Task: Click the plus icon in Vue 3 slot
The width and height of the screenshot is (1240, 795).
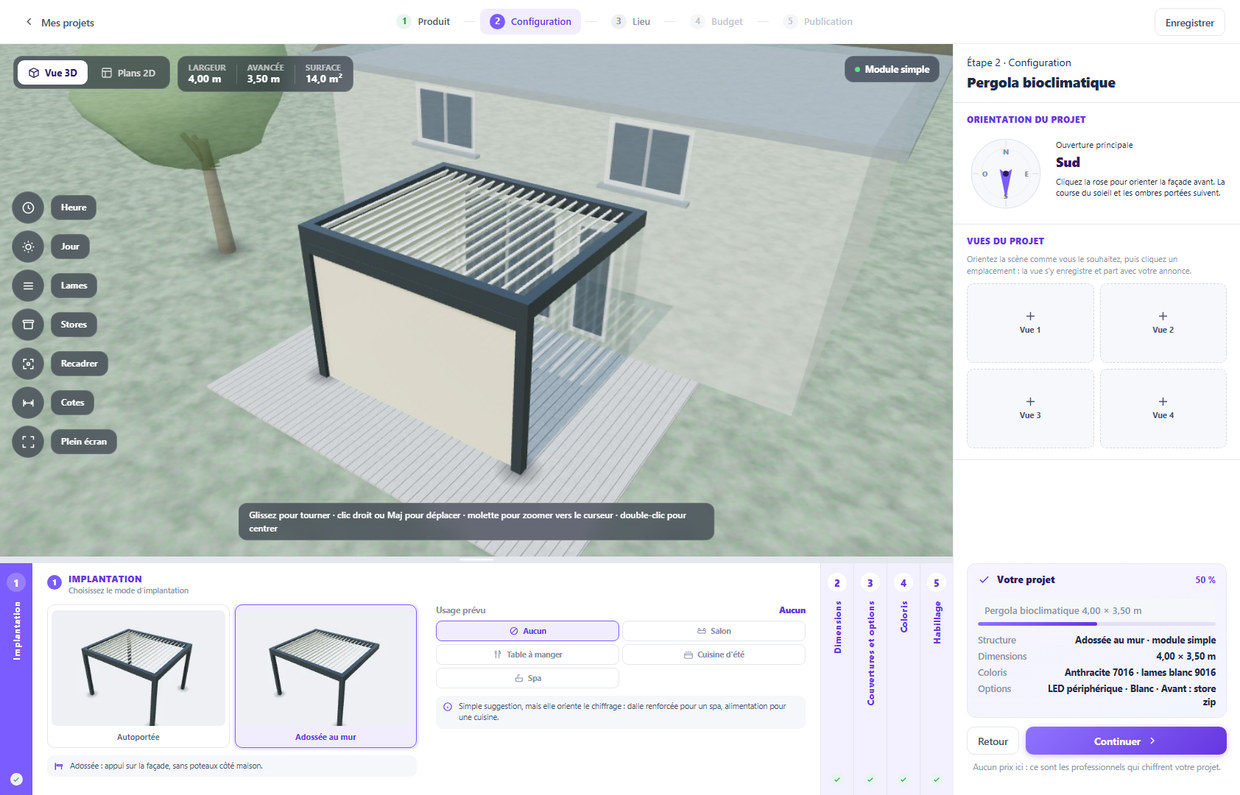Action: coord(1030,401)
